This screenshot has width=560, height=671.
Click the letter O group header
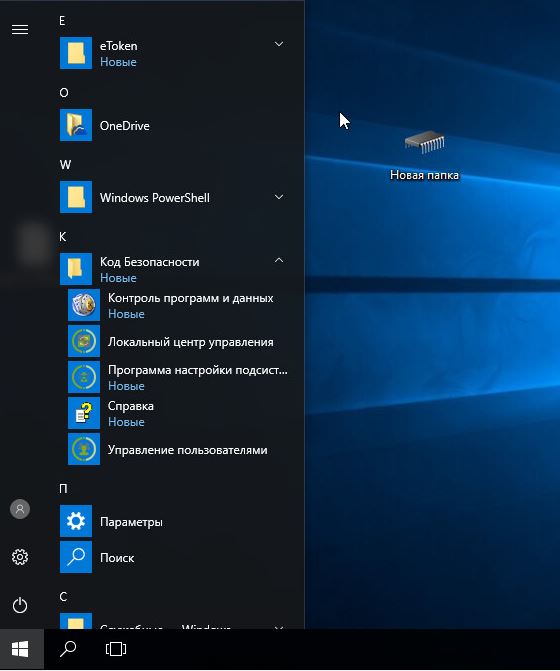coord(64,92)
